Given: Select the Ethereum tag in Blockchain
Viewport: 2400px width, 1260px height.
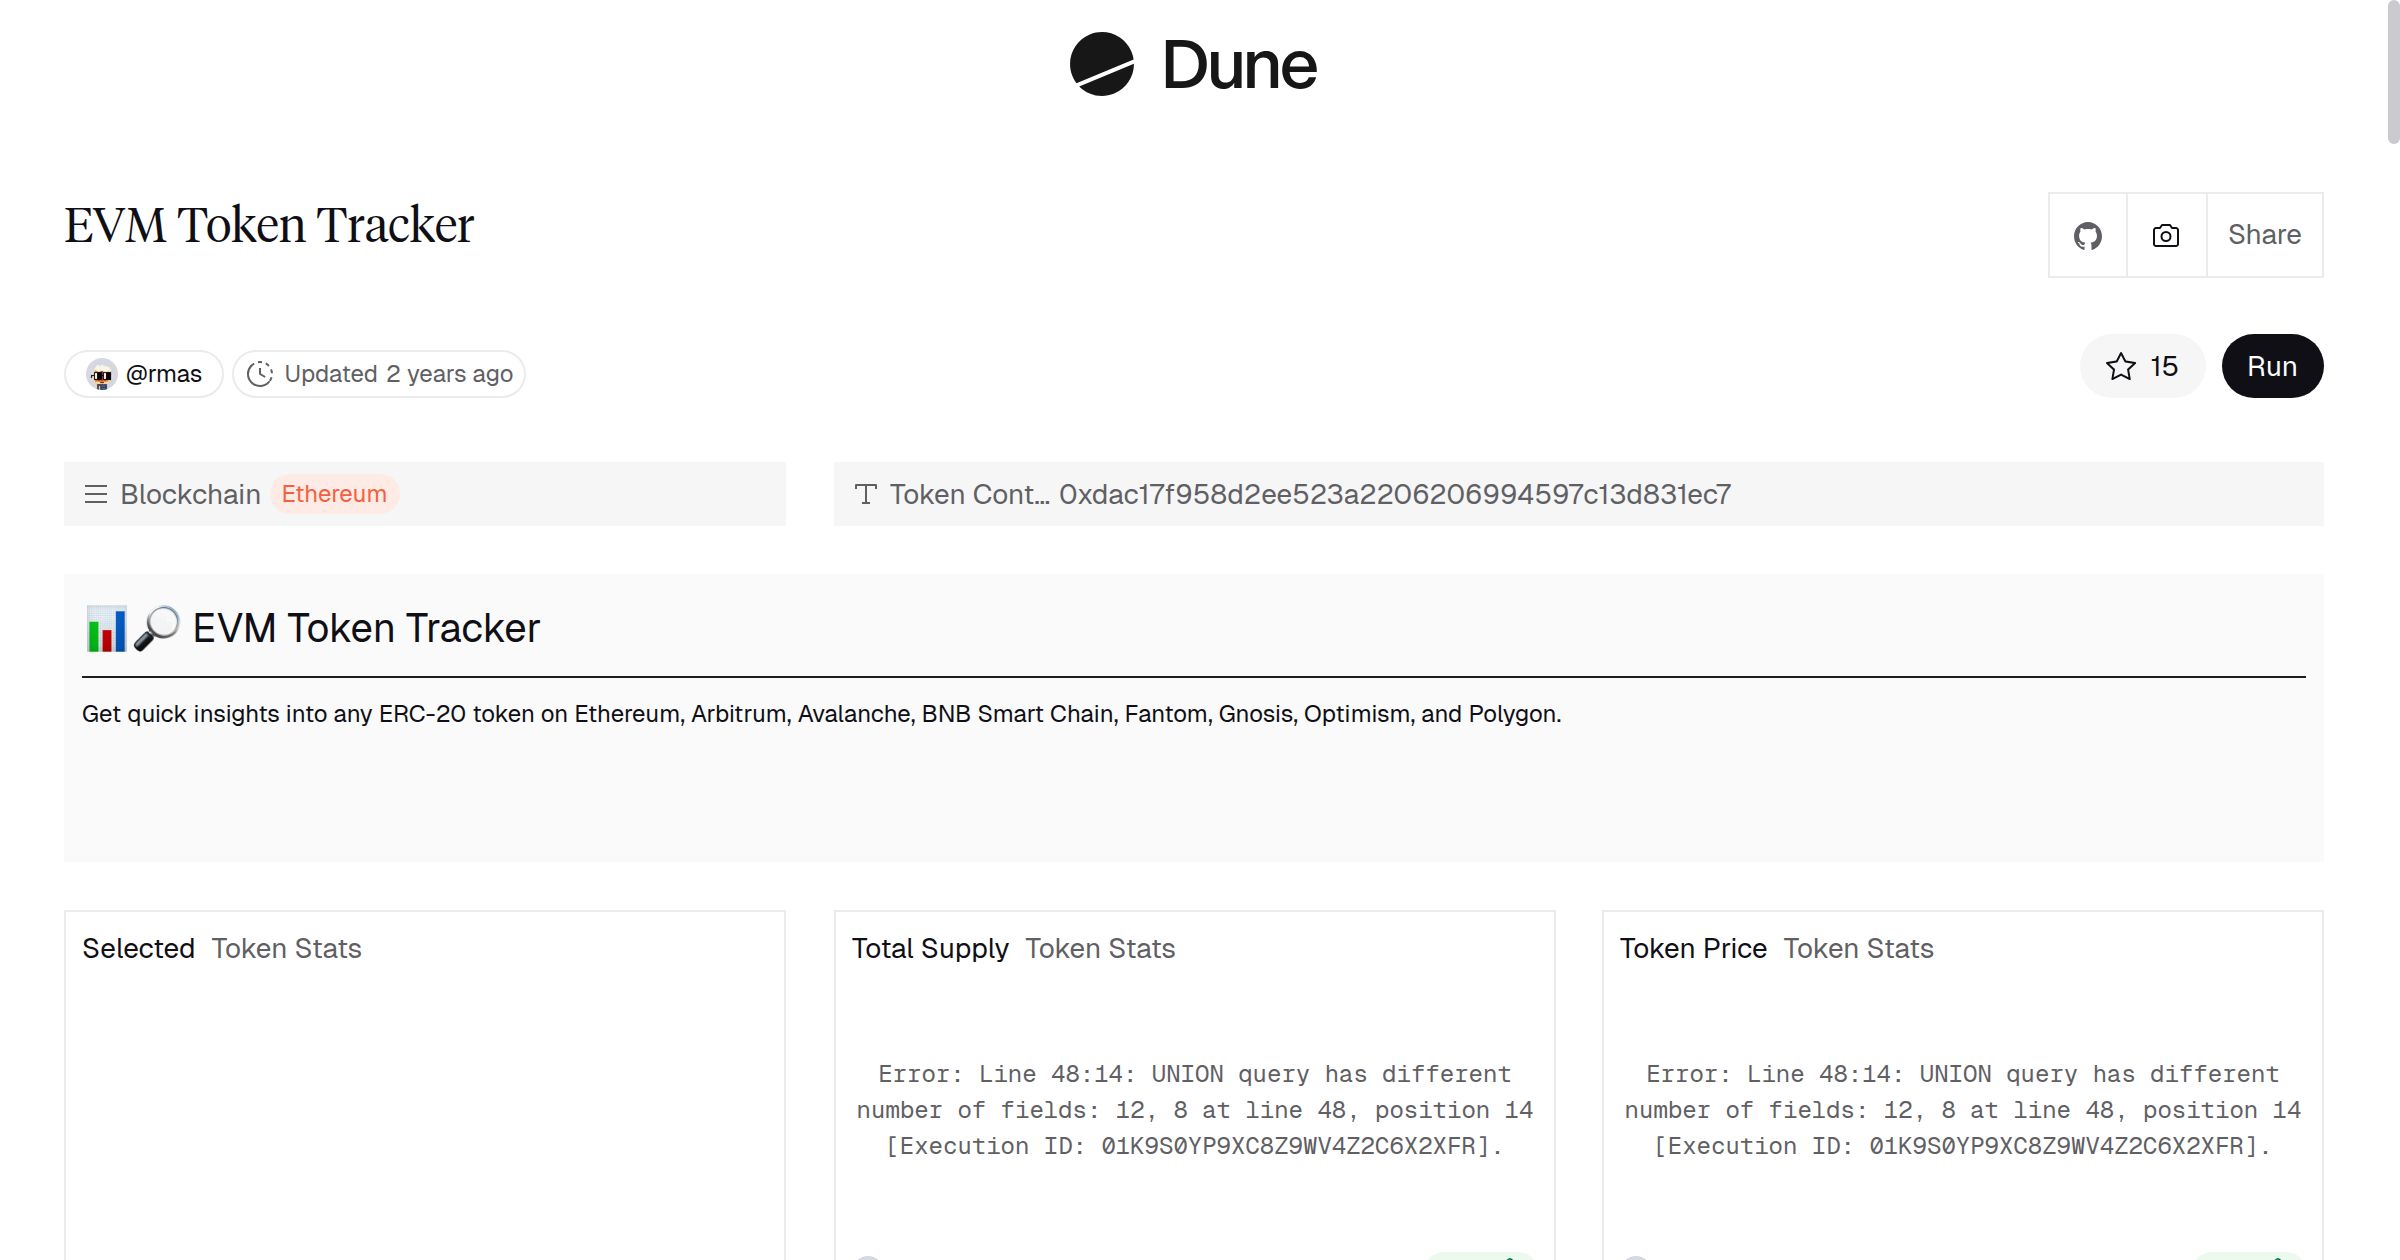Looking at the screenshot, I should pyautogui.click(x=333, y=494).
